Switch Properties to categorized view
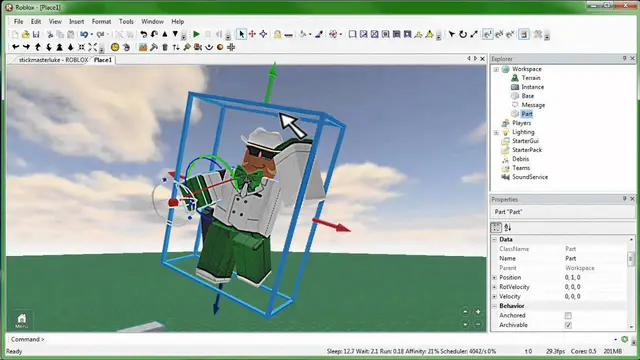 click(496, 227)
